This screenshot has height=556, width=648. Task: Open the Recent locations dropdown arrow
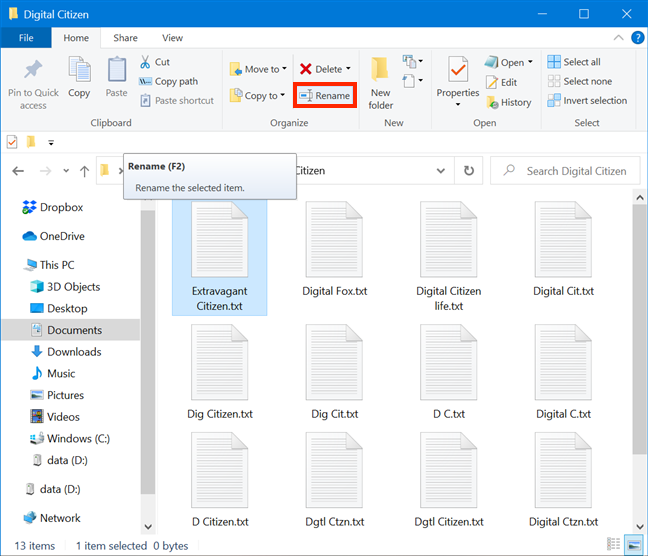click(66, 171)
